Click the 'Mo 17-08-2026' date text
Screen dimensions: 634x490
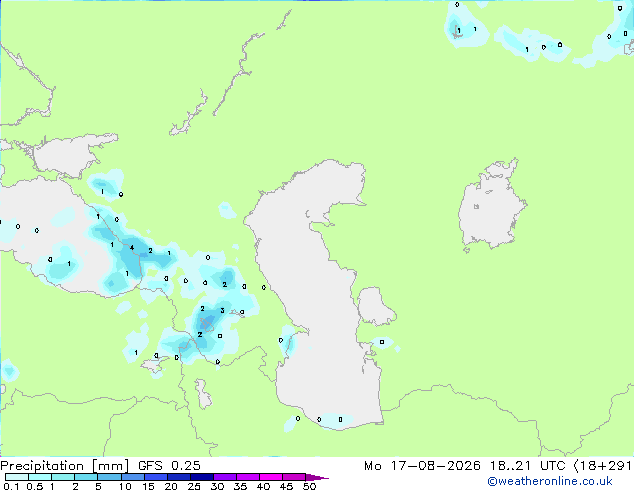pyautogui.click(x=422, y=466)
